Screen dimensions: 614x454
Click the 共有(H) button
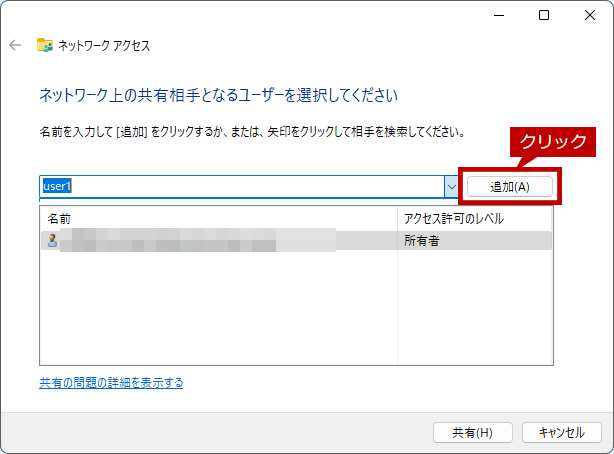point(473,432)
